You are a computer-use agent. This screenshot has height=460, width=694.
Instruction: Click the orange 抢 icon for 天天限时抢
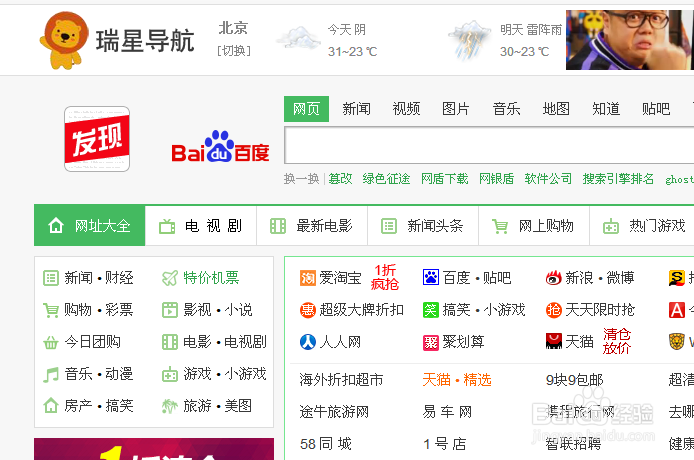pos(554,310)
